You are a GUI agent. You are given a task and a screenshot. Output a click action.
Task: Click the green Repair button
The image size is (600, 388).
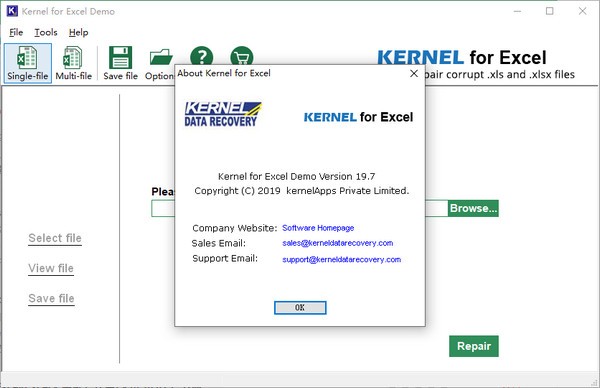(x=474, y=346)
